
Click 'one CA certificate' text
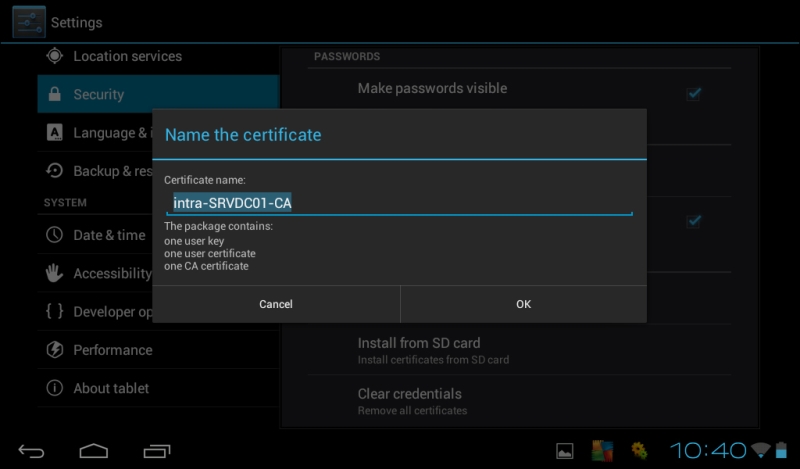coord(206,266)
